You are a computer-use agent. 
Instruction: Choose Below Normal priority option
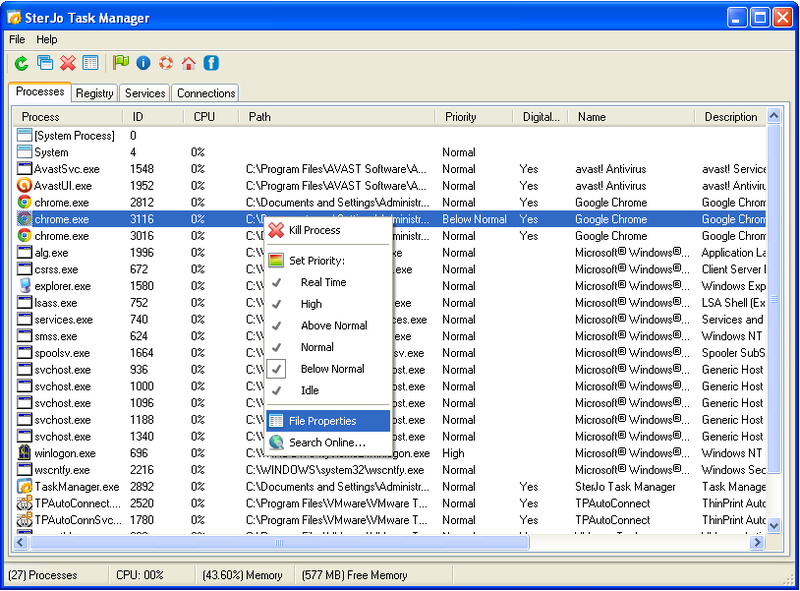tap(328, 368)
